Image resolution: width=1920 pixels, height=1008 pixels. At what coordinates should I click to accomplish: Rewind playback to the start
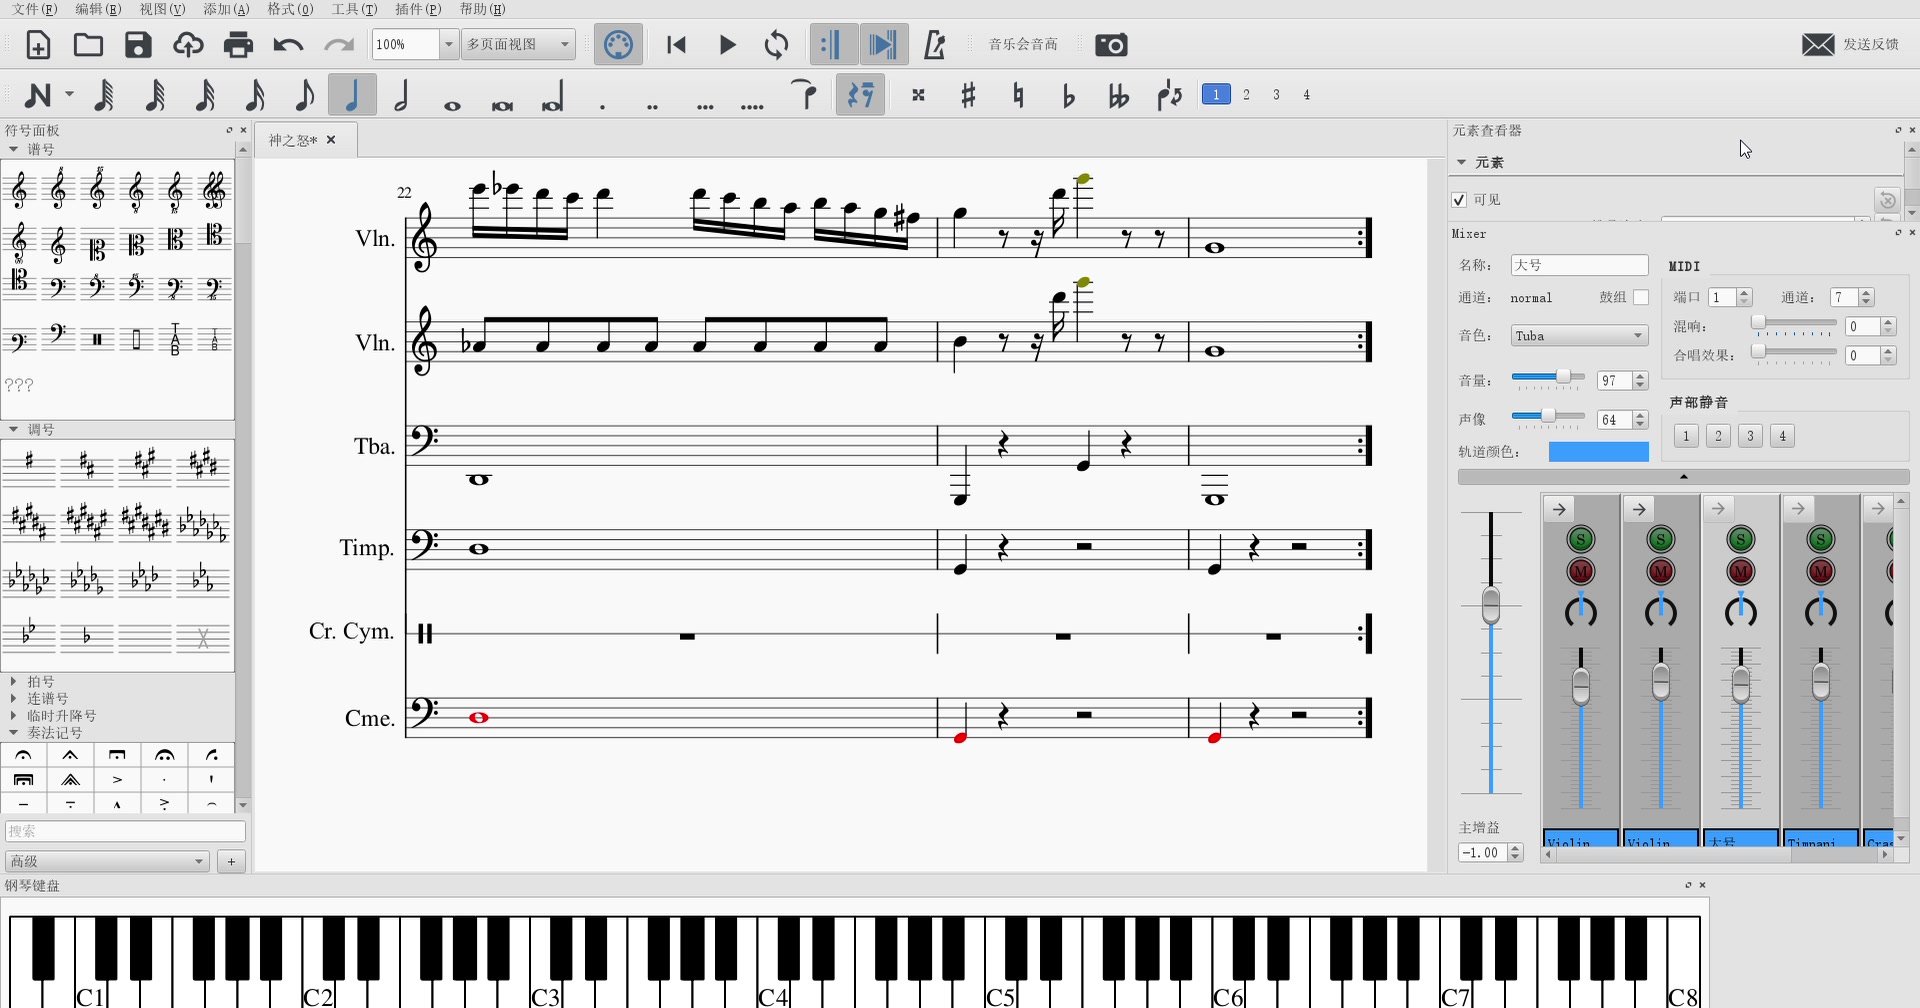(x=677, y=45)
